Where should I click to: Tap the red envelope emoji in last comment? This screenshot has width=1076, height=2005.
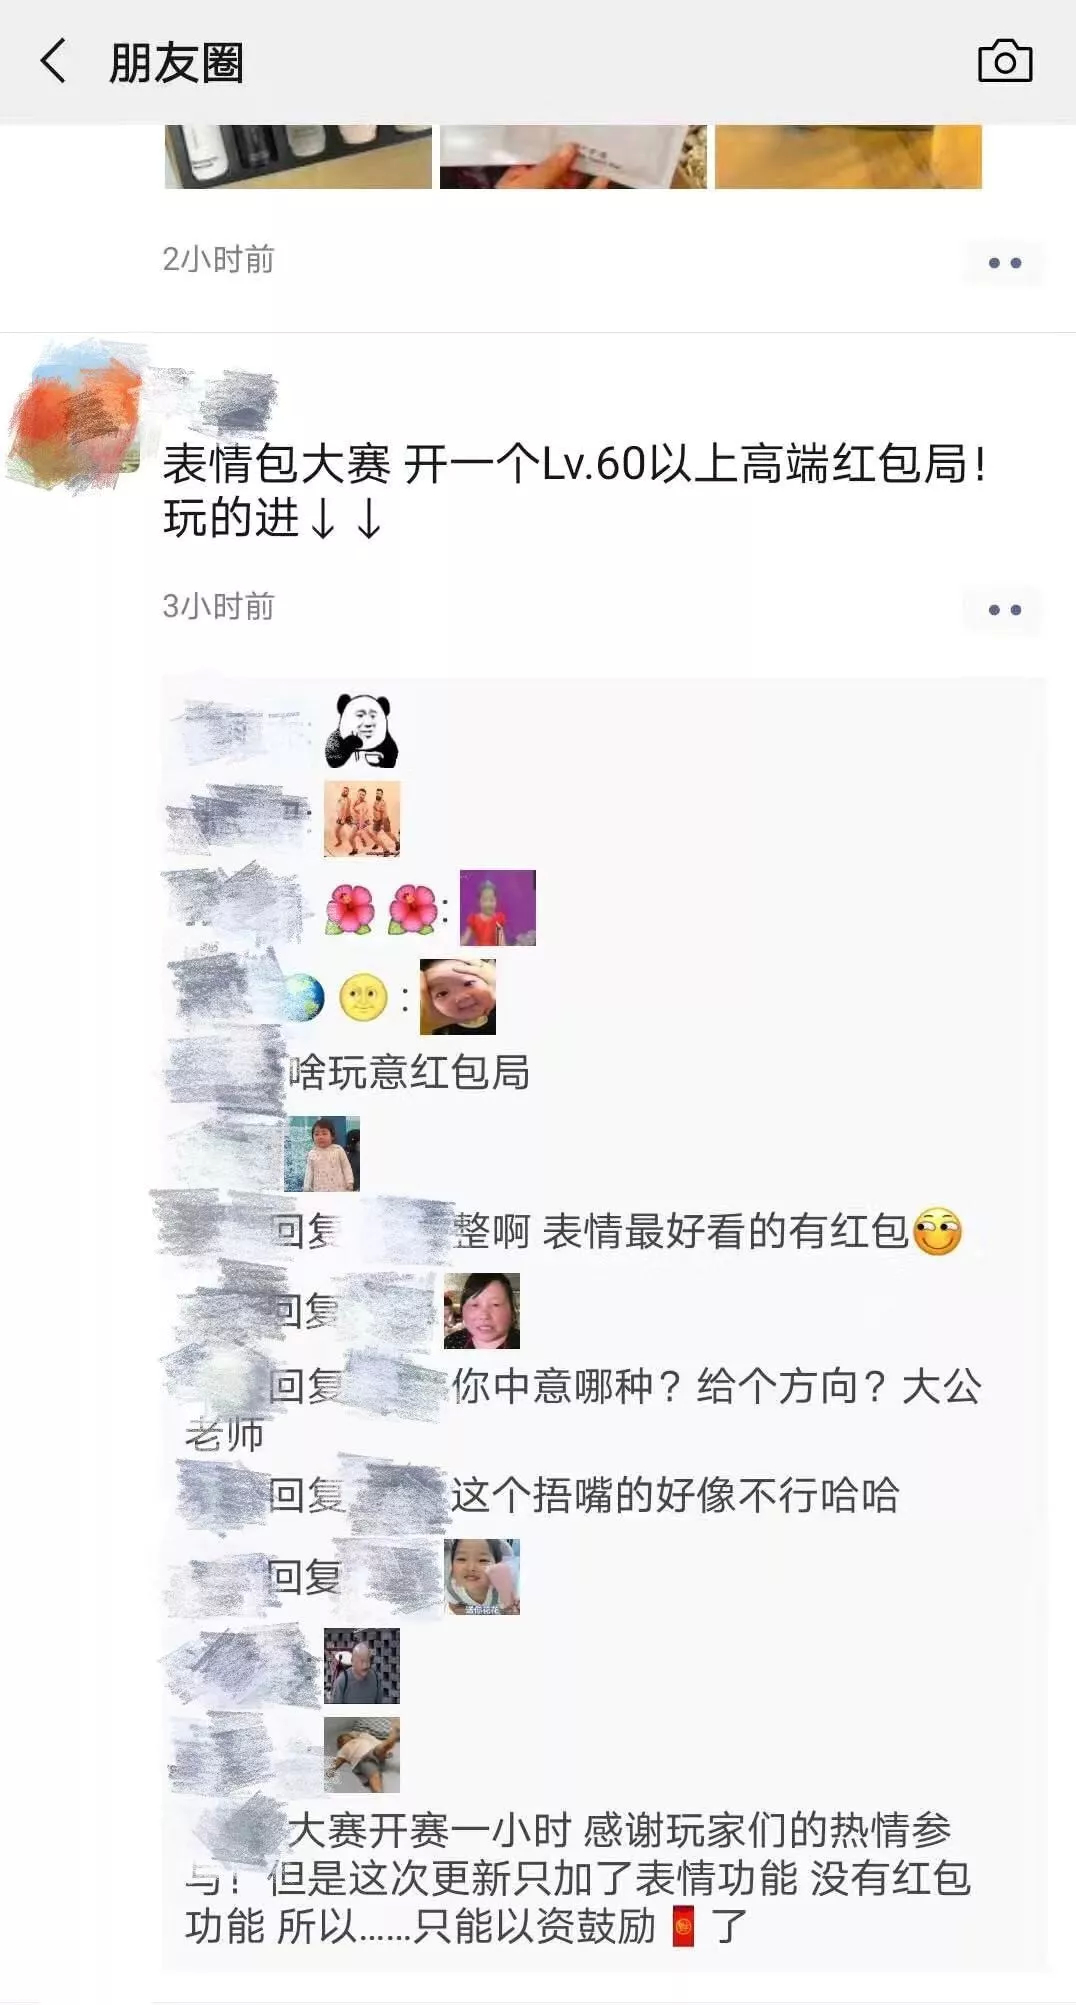pos(684,1926)
